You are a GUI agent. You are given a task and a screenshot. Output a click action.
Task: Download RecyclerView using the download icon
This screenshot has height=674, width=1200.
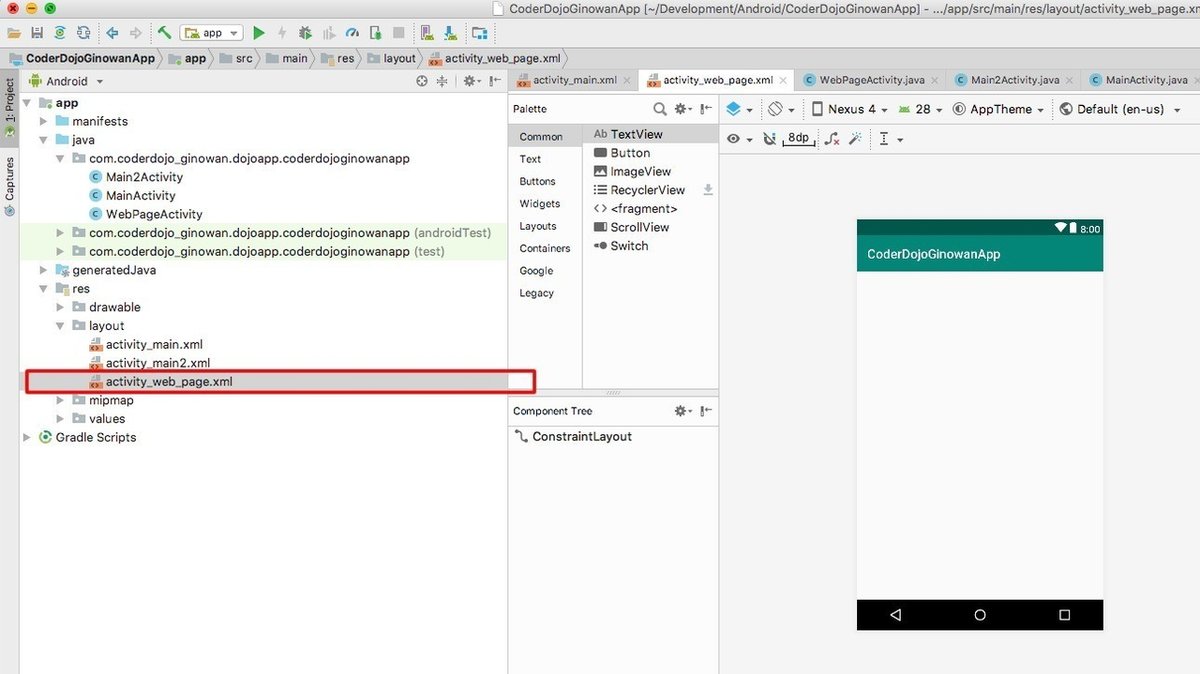point(708,190)
